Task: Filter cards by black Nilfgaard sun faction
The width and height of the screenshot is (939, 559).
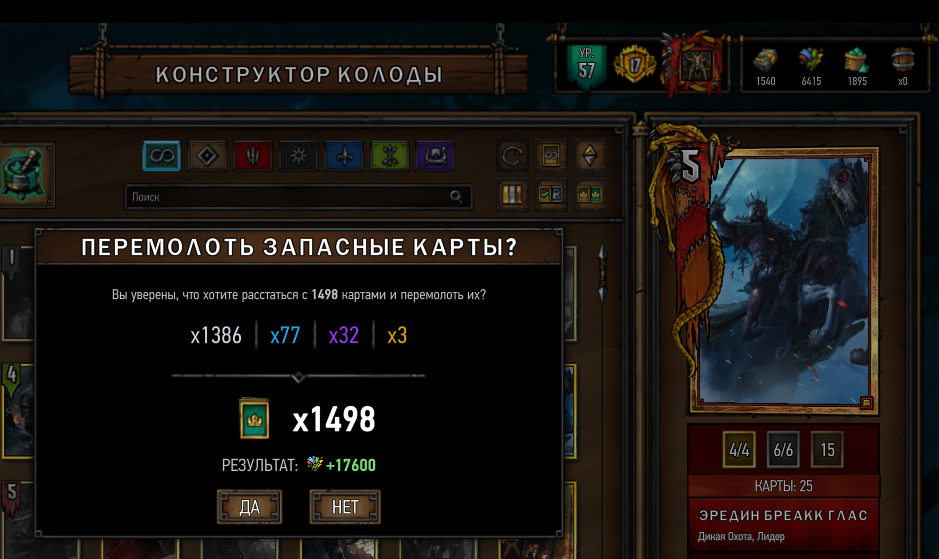Action: click(x=298, y=156)
